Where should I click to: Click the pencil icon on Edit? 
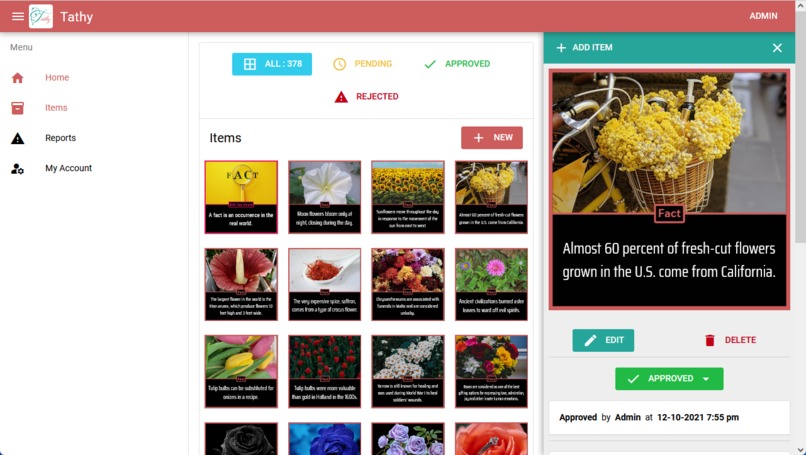click(x=590, y=340)
